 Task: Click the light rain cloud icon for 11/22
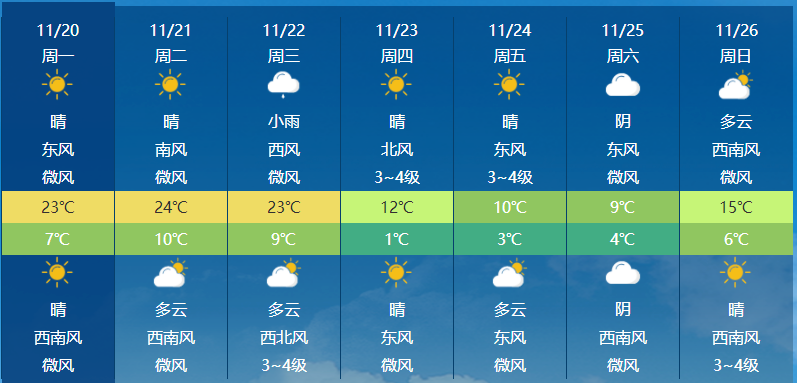pos(284,84)
